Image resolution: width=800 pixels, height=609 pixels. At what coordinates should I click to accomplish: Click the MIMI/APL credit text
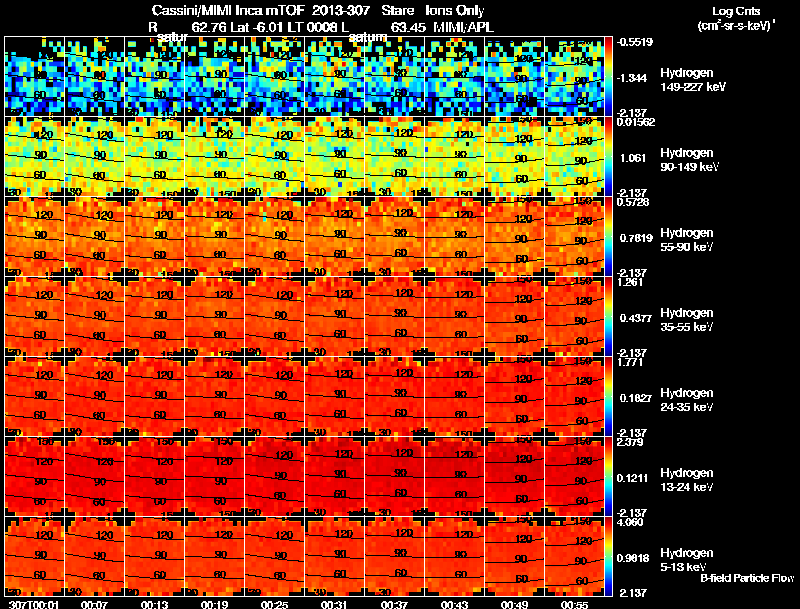click(x=463, y=28)
